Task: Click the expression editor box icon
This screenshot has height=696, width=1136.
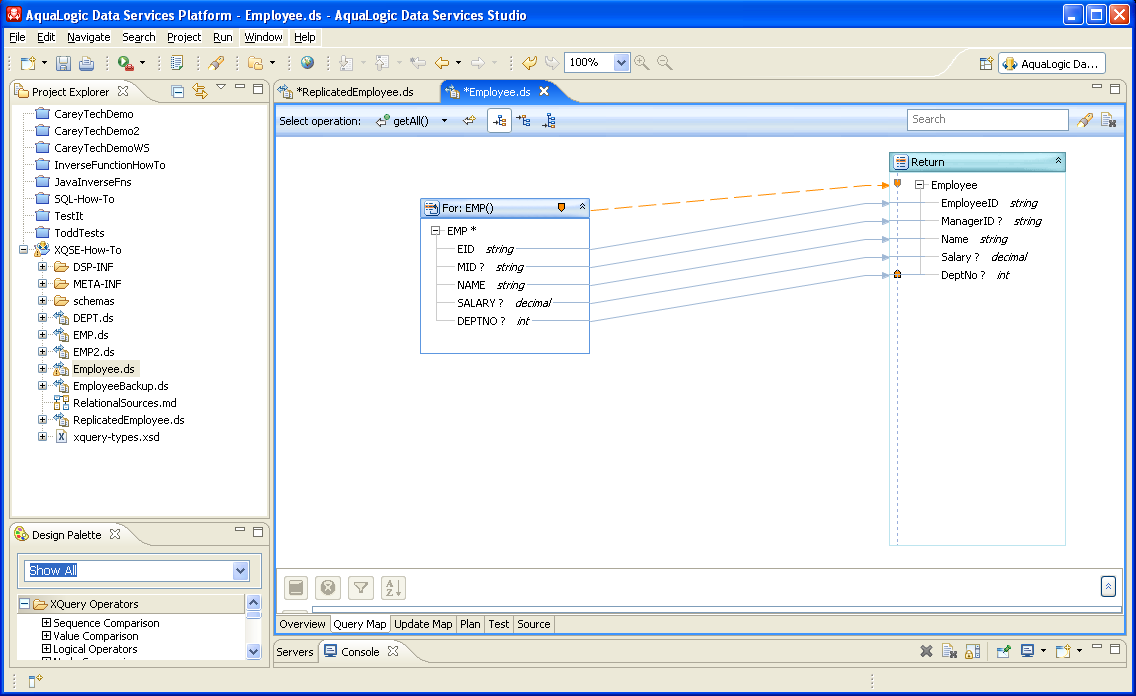Action: pos(296,588)
